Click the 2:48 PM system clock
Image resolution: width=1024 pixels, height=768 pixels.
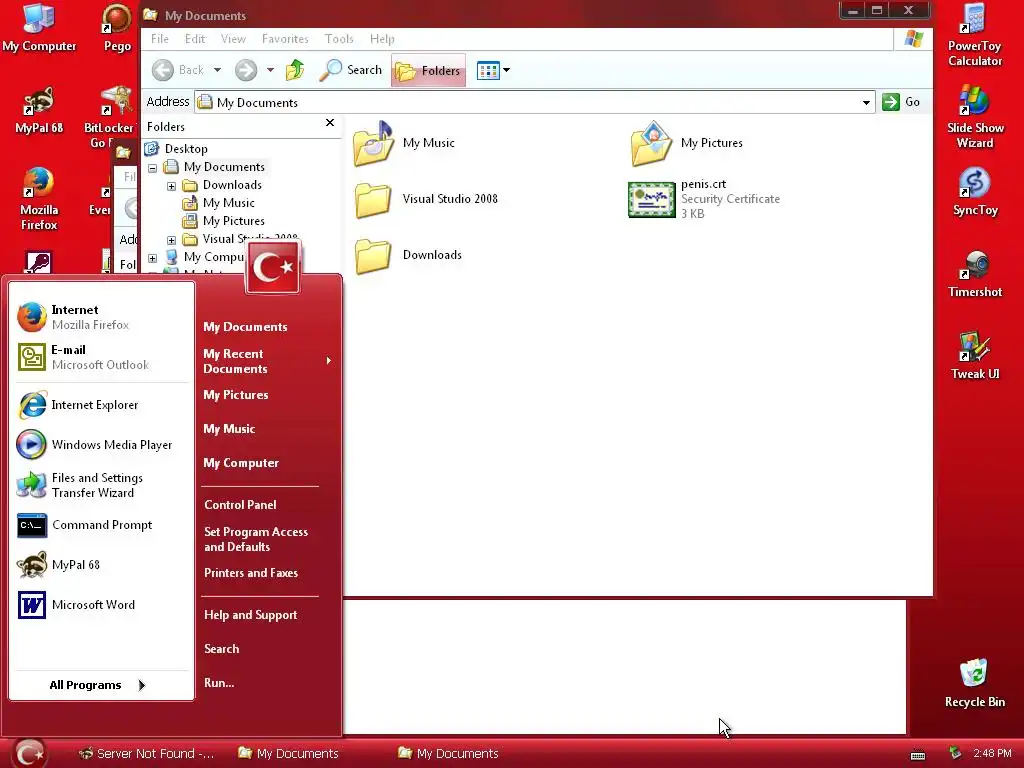click(992, 753)
